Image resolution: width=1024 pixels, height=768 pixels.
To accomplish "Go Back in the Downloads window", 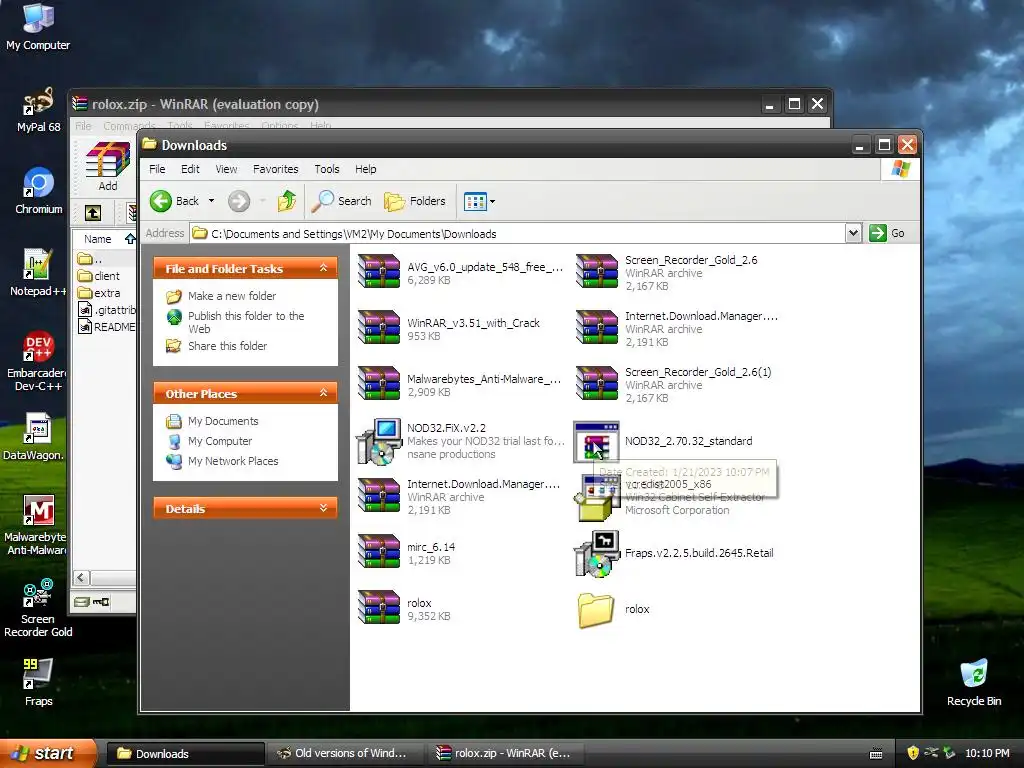I will point(174,201).
